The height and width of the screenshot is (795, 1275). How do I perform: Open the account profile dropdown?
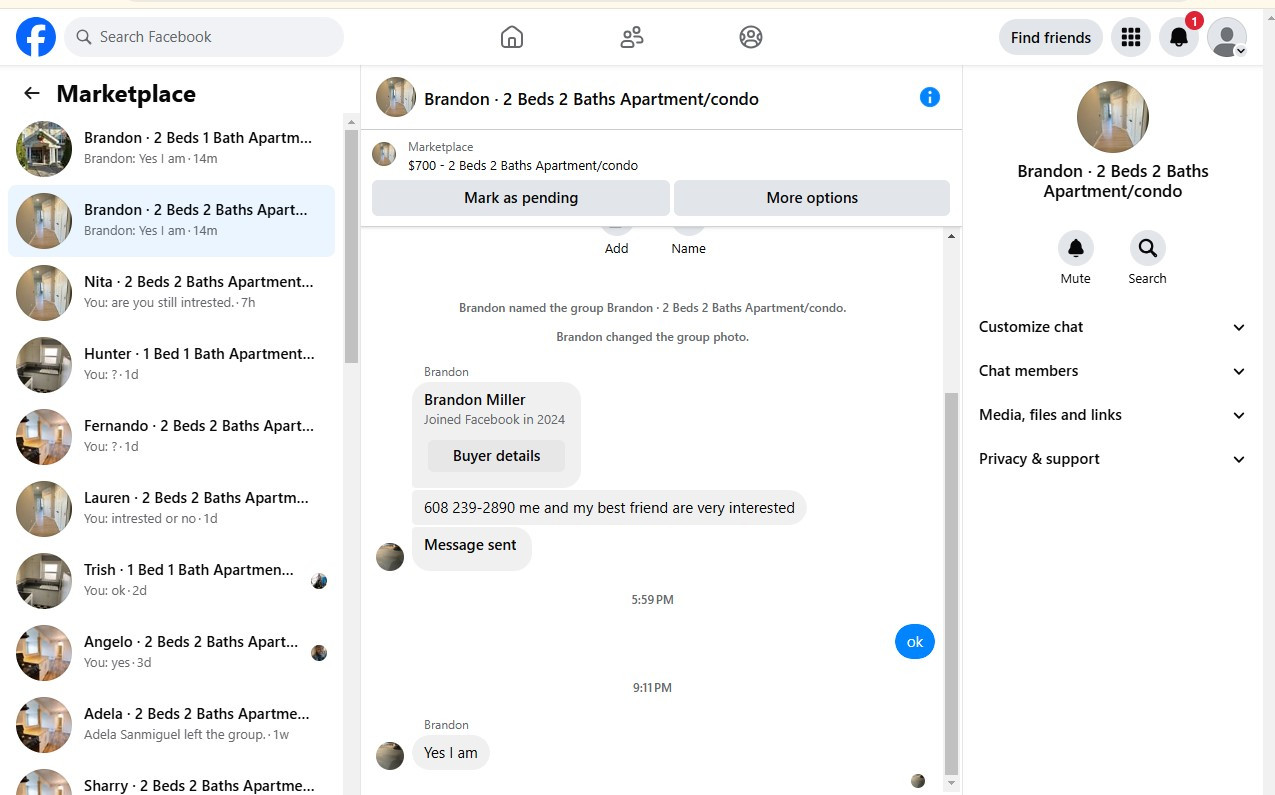click(1227, 37)
